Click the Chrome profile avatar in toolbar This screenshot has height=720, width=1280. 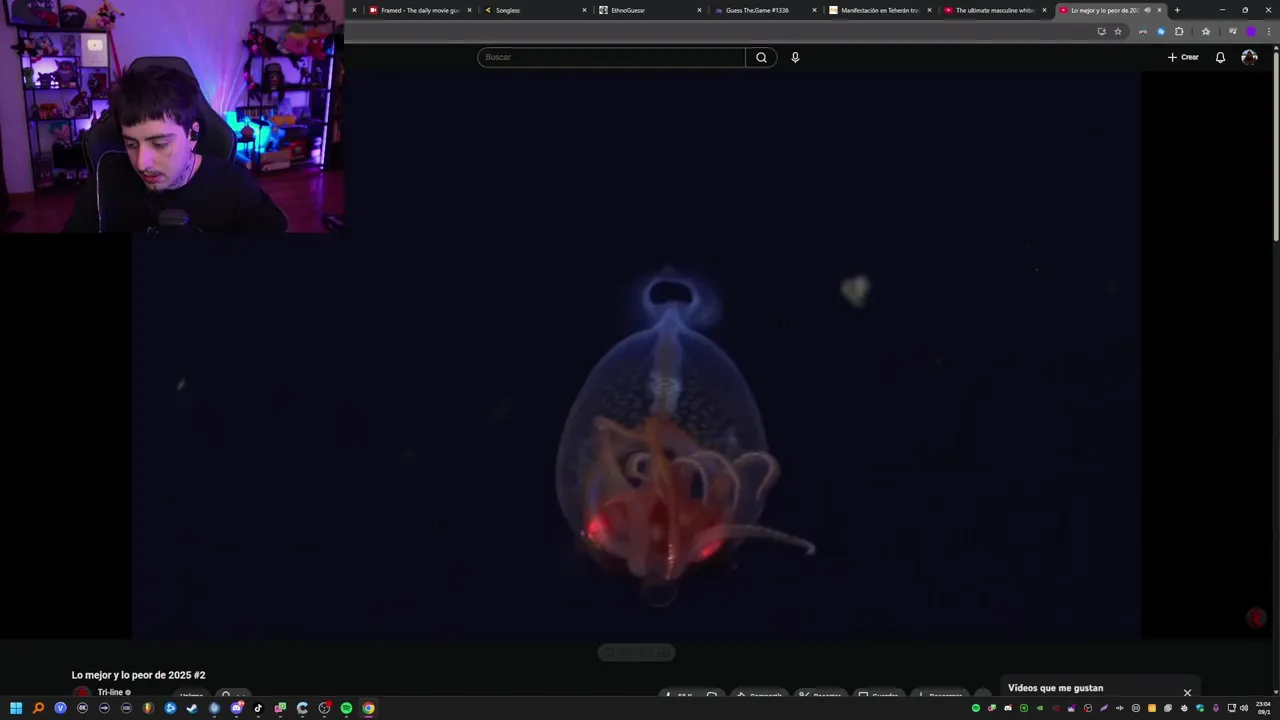tap(1251, 31)
